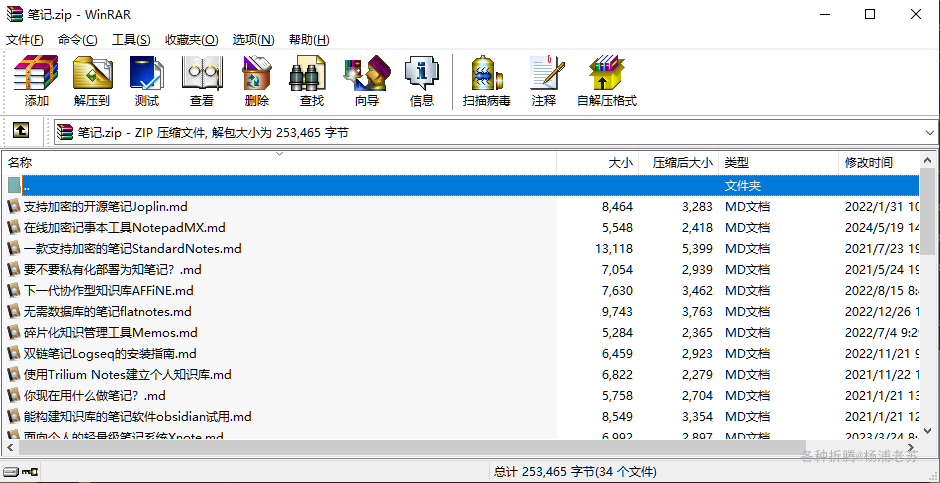Viewport: 940px width, 483px height.
Task: Click file icon of Logseq row
Action: (x=14, y=354)
